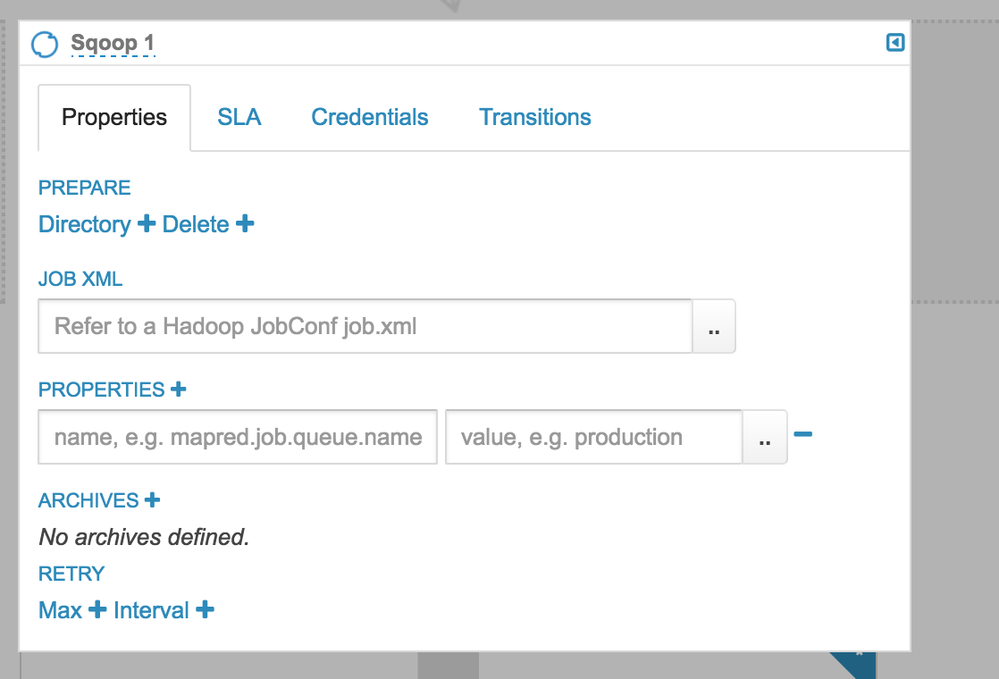
Task: Add a new property with the PROPERTIES plus
Action: click(178, 389)
